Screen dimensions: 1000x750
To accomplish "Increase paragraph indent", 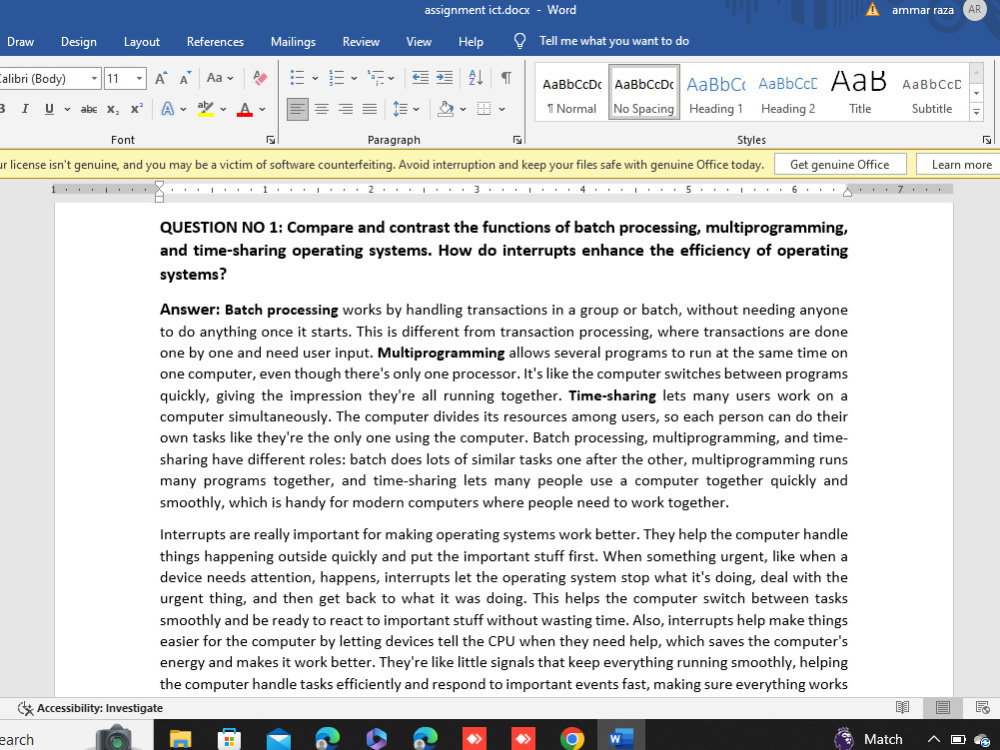I will 445,78.
